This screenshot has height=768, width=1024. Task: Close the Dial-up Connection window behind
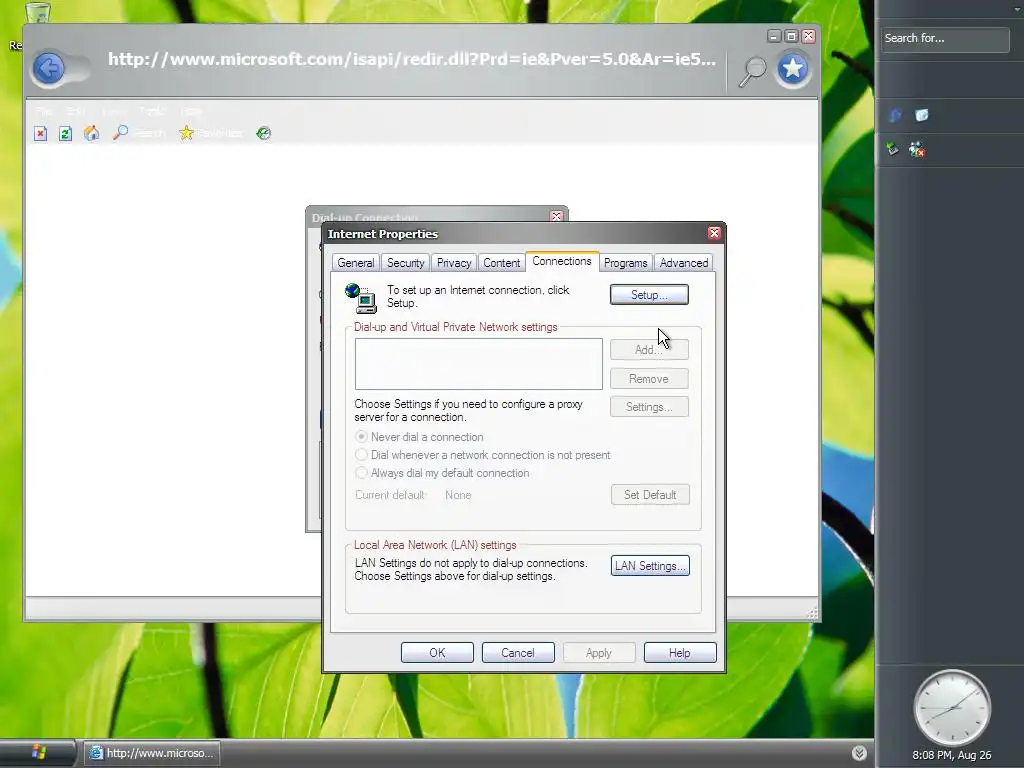tap(556, 216)
